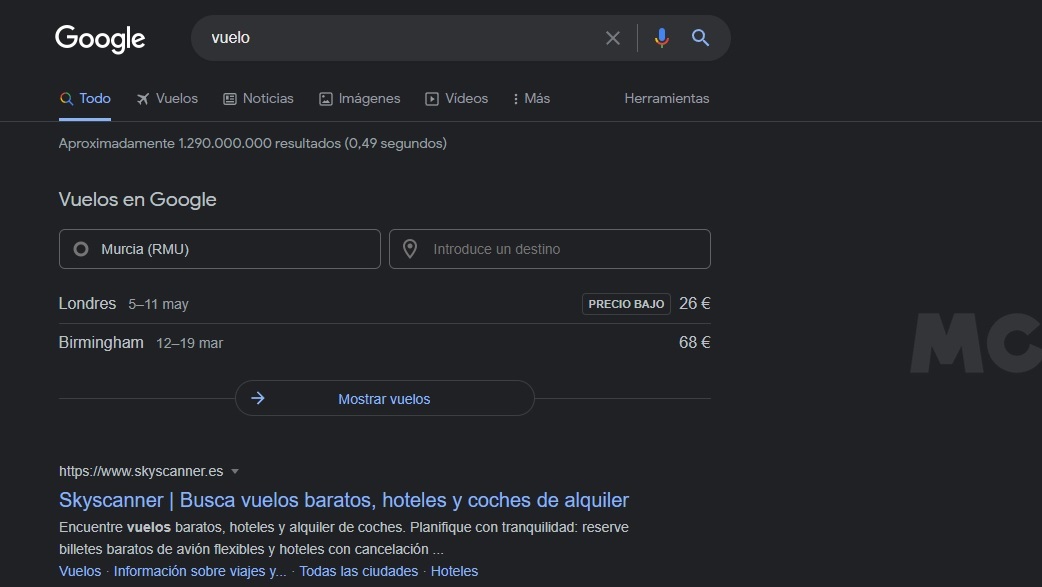Open the Herramientas options
1042x587 pixels.
coord(666,98)
